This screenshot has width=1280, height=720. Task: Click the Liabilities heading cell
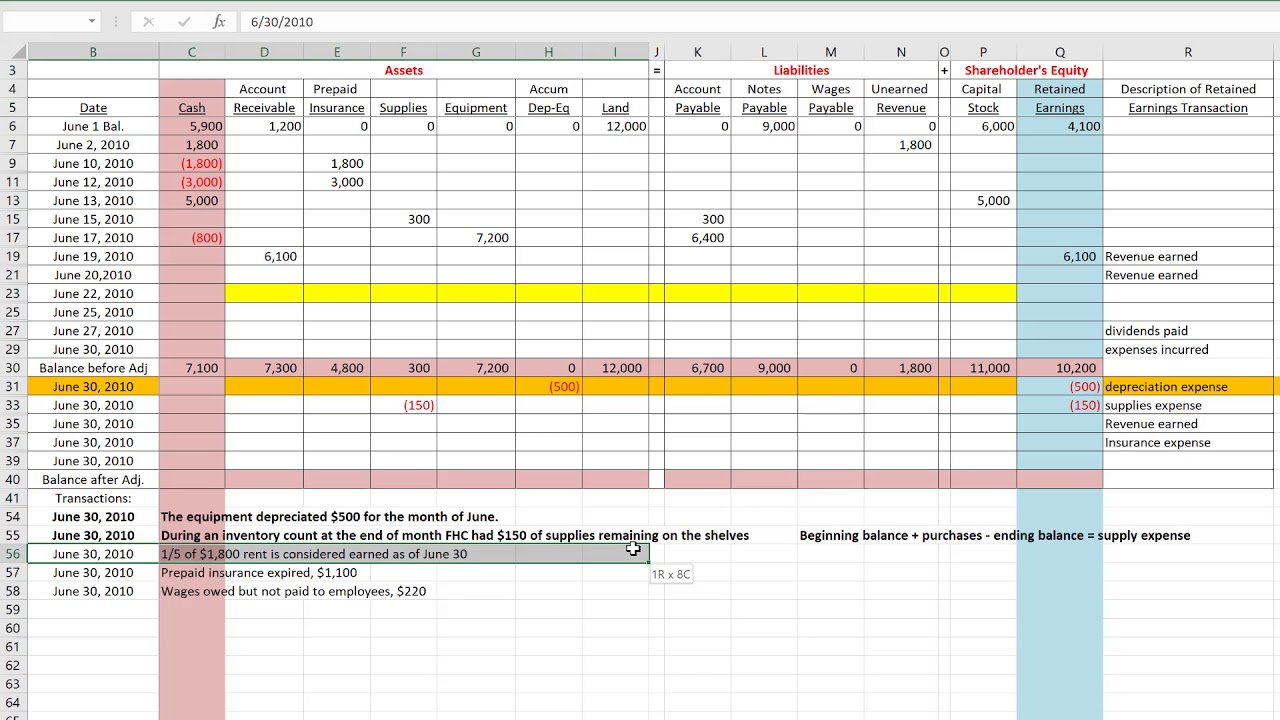[801, 70]
